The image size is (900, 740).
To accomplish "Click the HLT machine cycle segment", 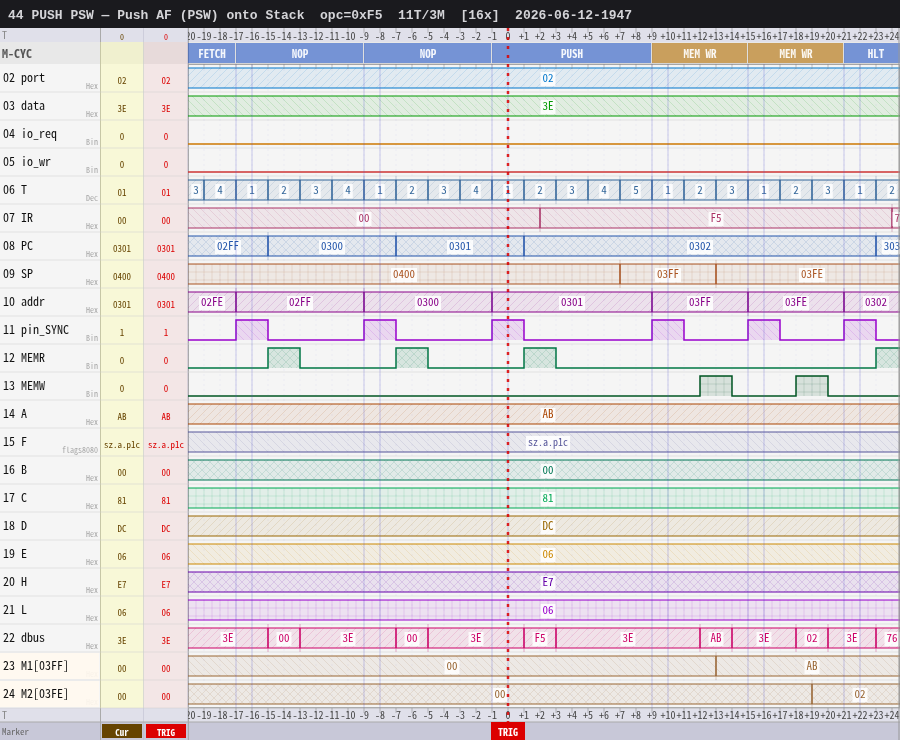I will (872, 54).
